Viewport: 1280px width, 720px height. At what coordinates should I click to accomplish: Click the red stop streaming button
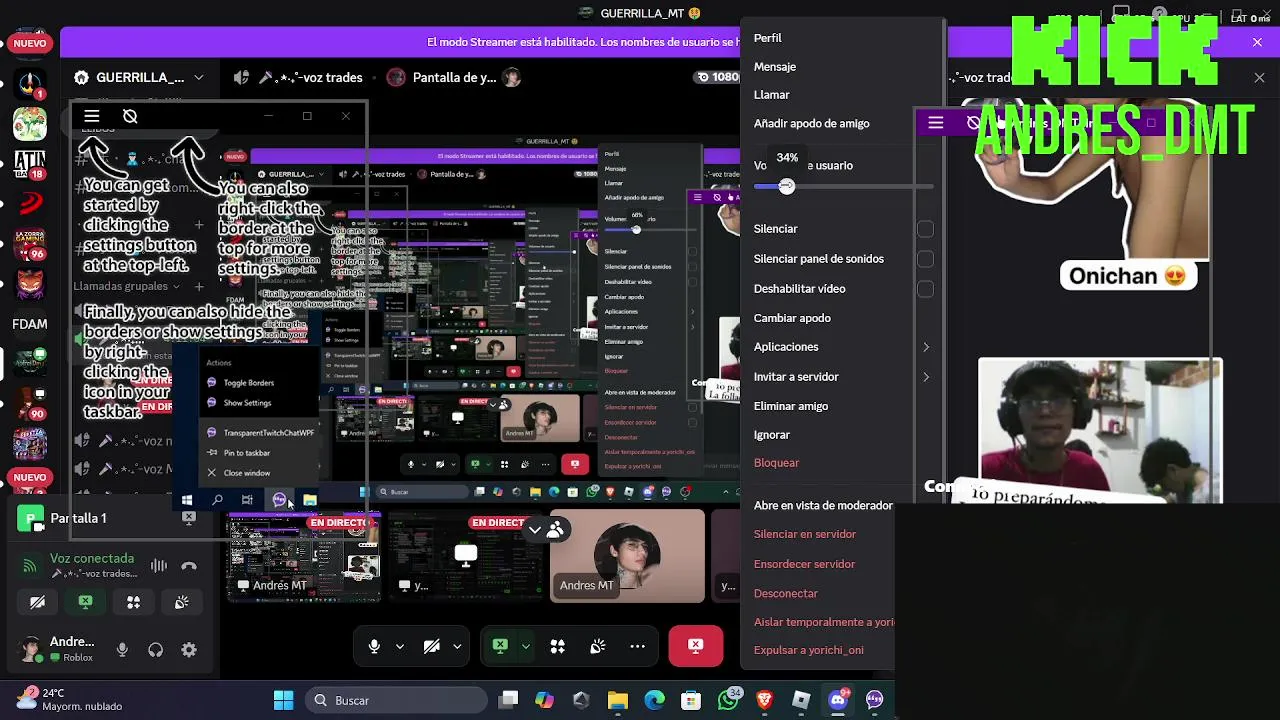pyautogui.click(x=696, y=646)
